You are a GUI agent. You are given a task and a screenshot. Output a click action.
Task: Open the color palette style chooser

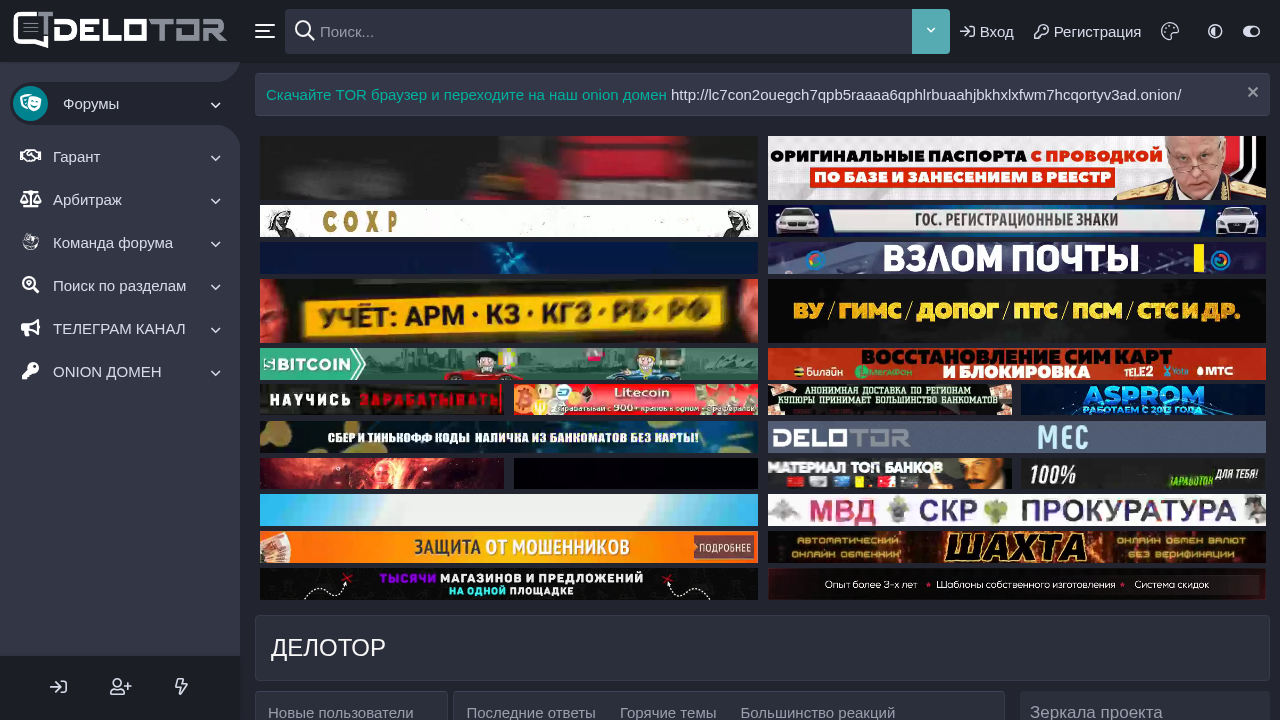tap(1170, 31)
